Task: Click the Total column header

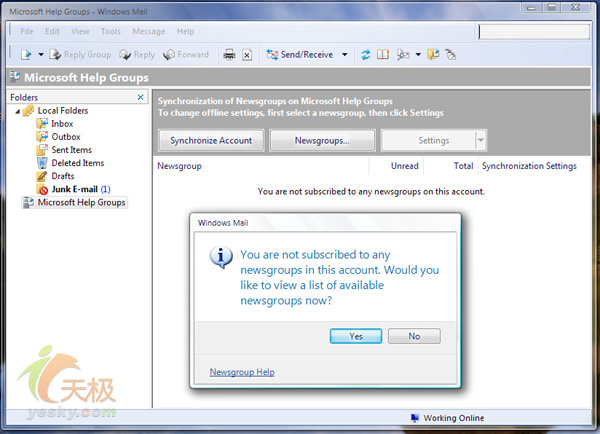Action: coord(463,166)
